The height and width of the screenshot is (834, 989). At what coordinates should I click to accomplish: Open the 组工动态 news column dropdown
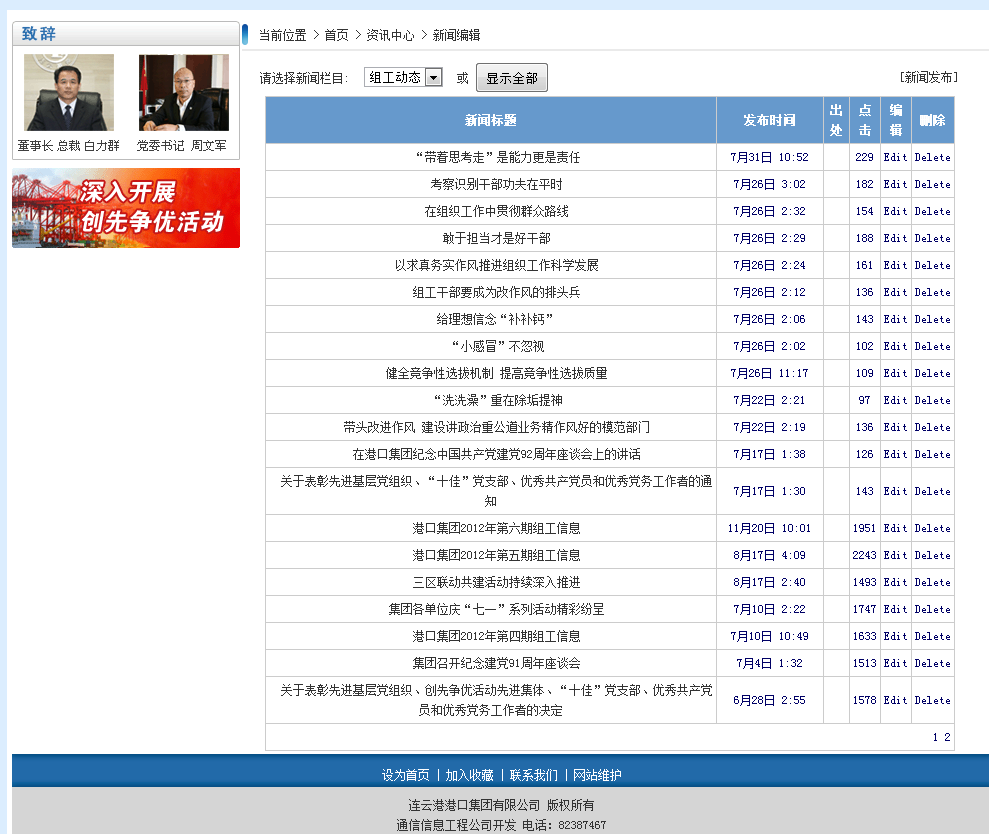click(x=403, y=78)
